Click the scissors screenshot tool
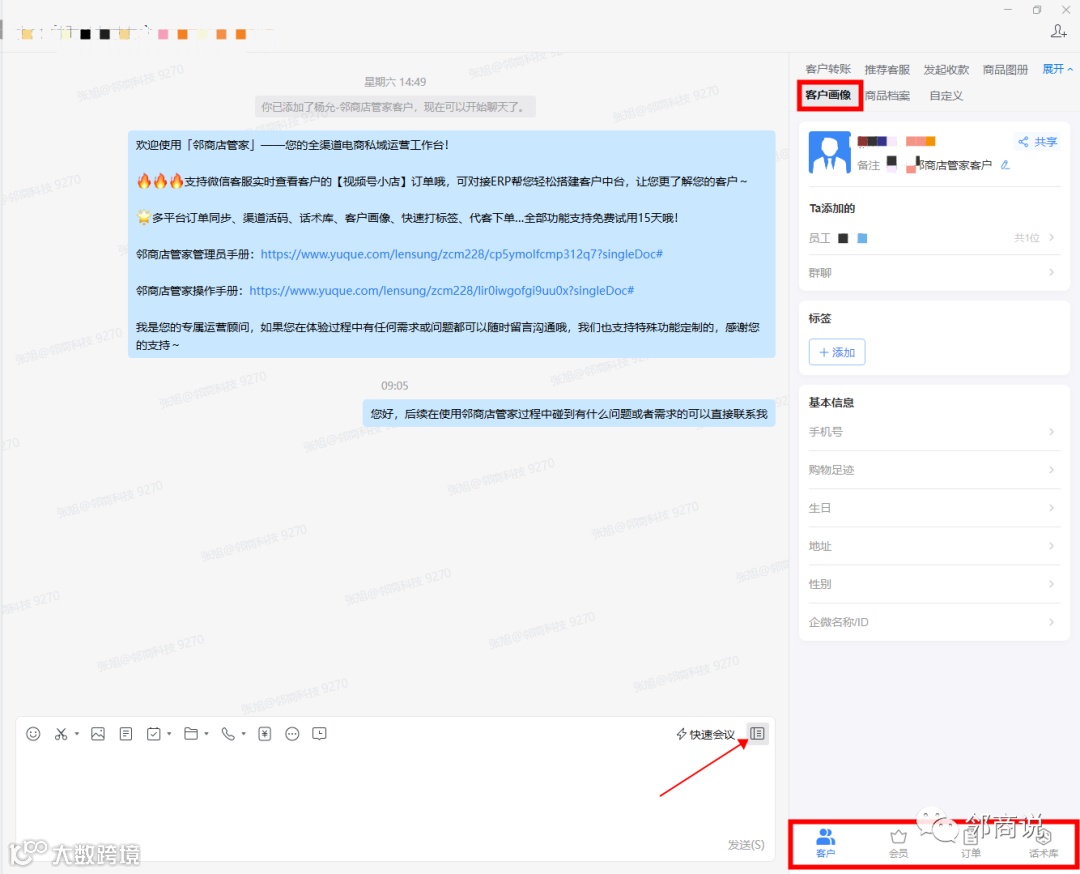The height and width of the screenshot is (874, 1080). click(61, 734)
